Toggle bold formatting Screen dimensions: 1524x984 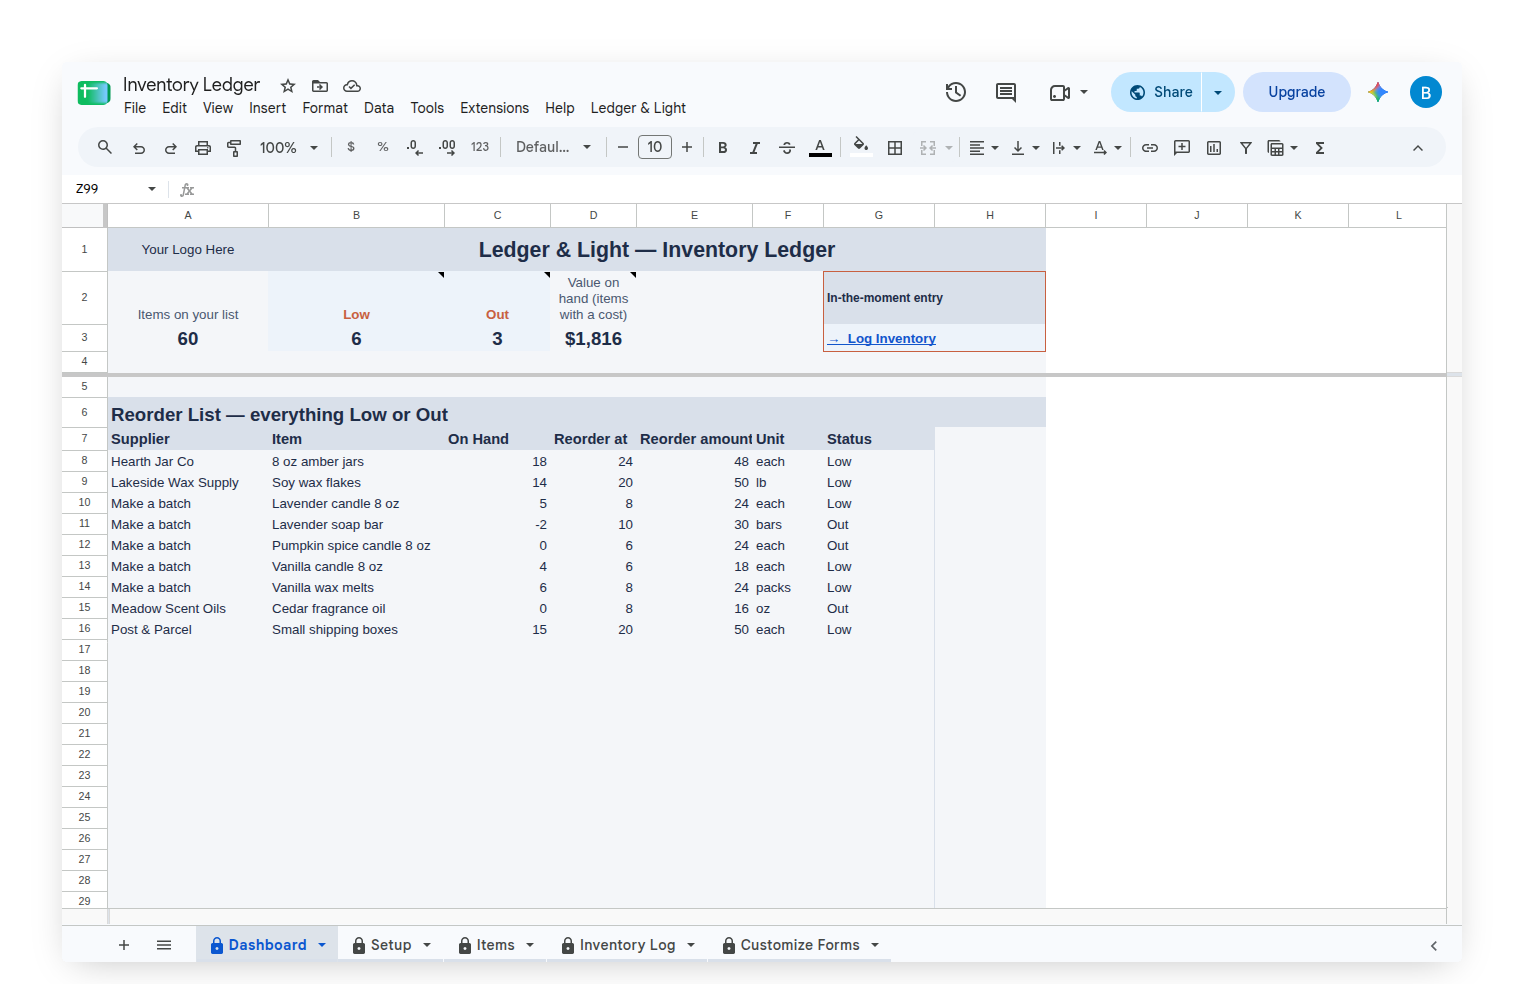click(723, 148)
